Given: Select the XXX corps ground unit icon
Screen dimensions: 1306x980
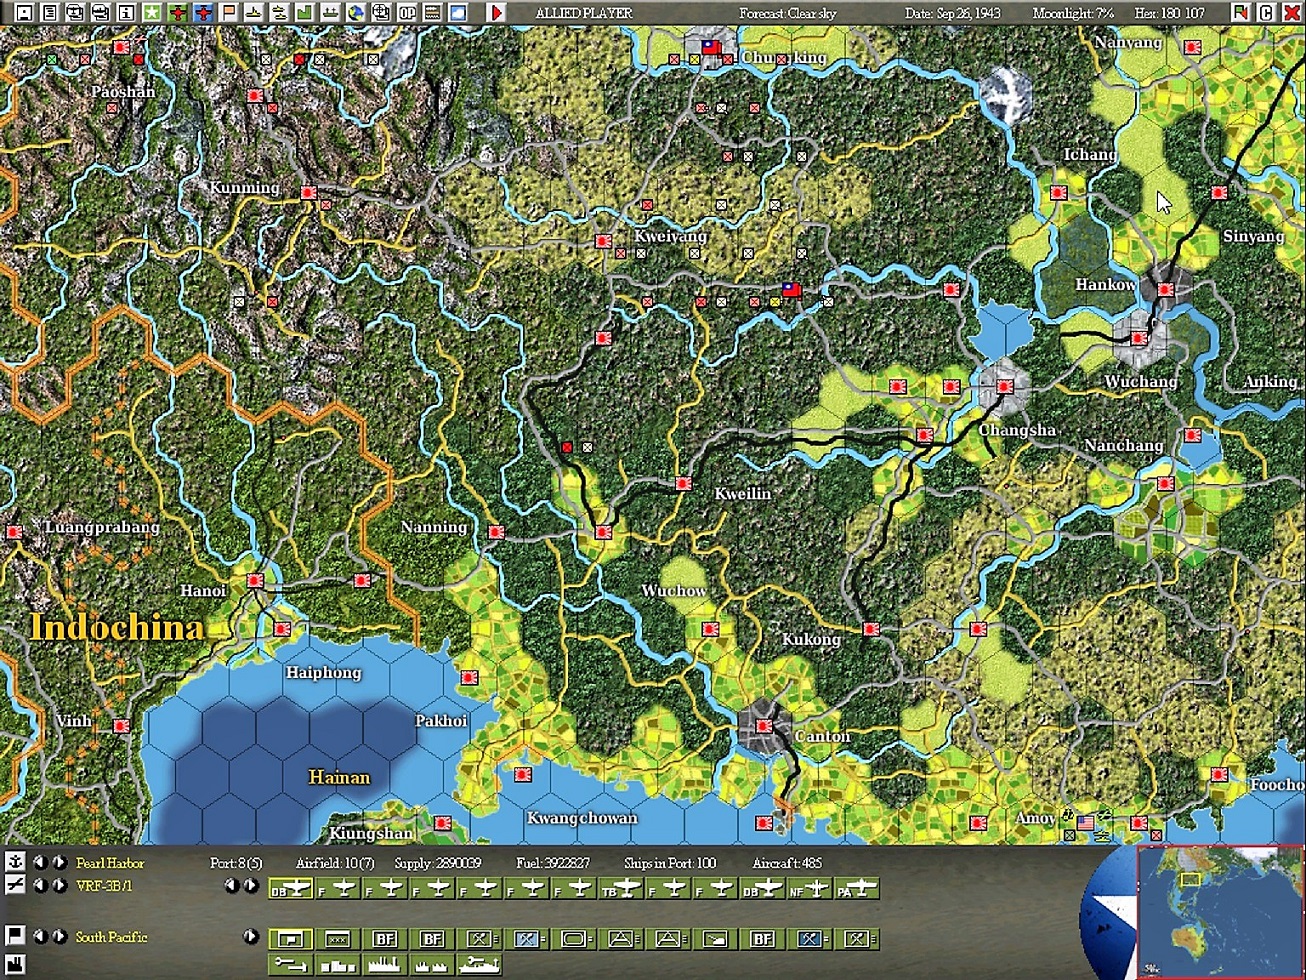Looking at the screenshot, I should (x=338, y=939).
